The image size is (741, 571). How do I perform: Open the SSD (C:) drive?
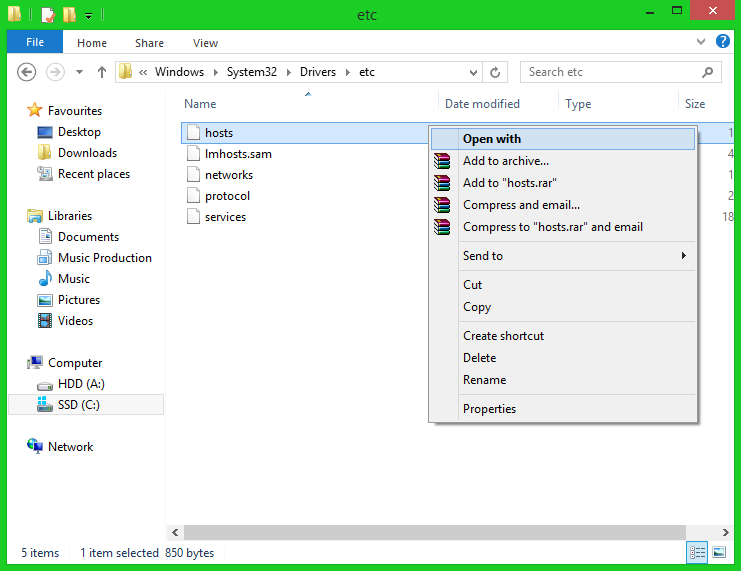click(86, 405)
